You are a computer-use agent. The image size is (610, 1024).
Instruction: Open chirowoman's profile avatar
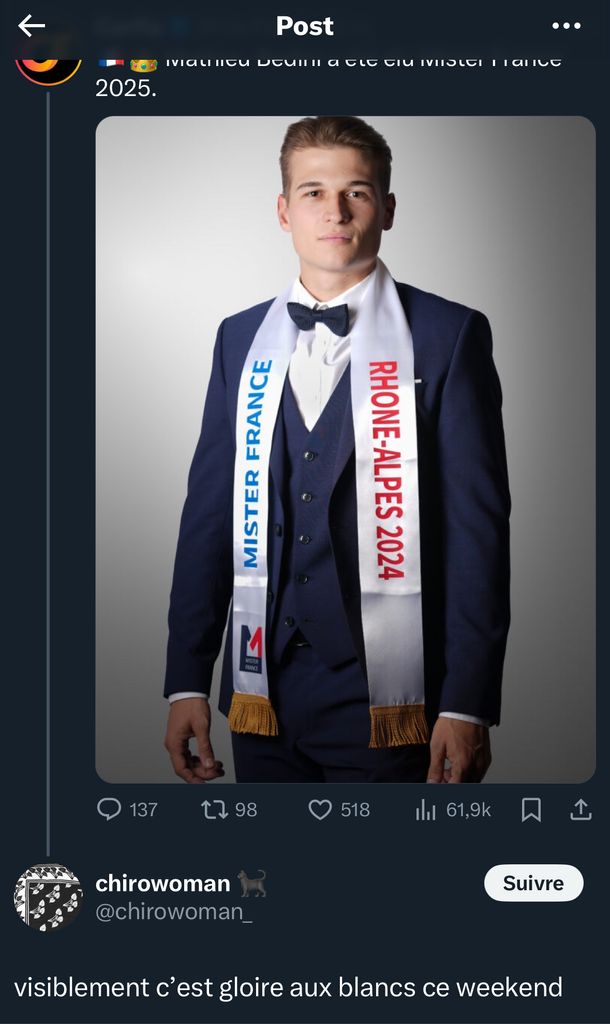[x=48, y=897]
